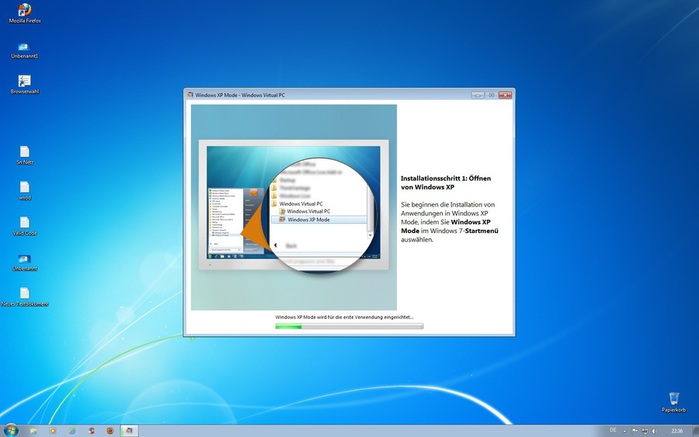The width and height of the screenshot is (699, 437).
Task: Open the Windows Start menu orb
Action: tap(11, 430)
